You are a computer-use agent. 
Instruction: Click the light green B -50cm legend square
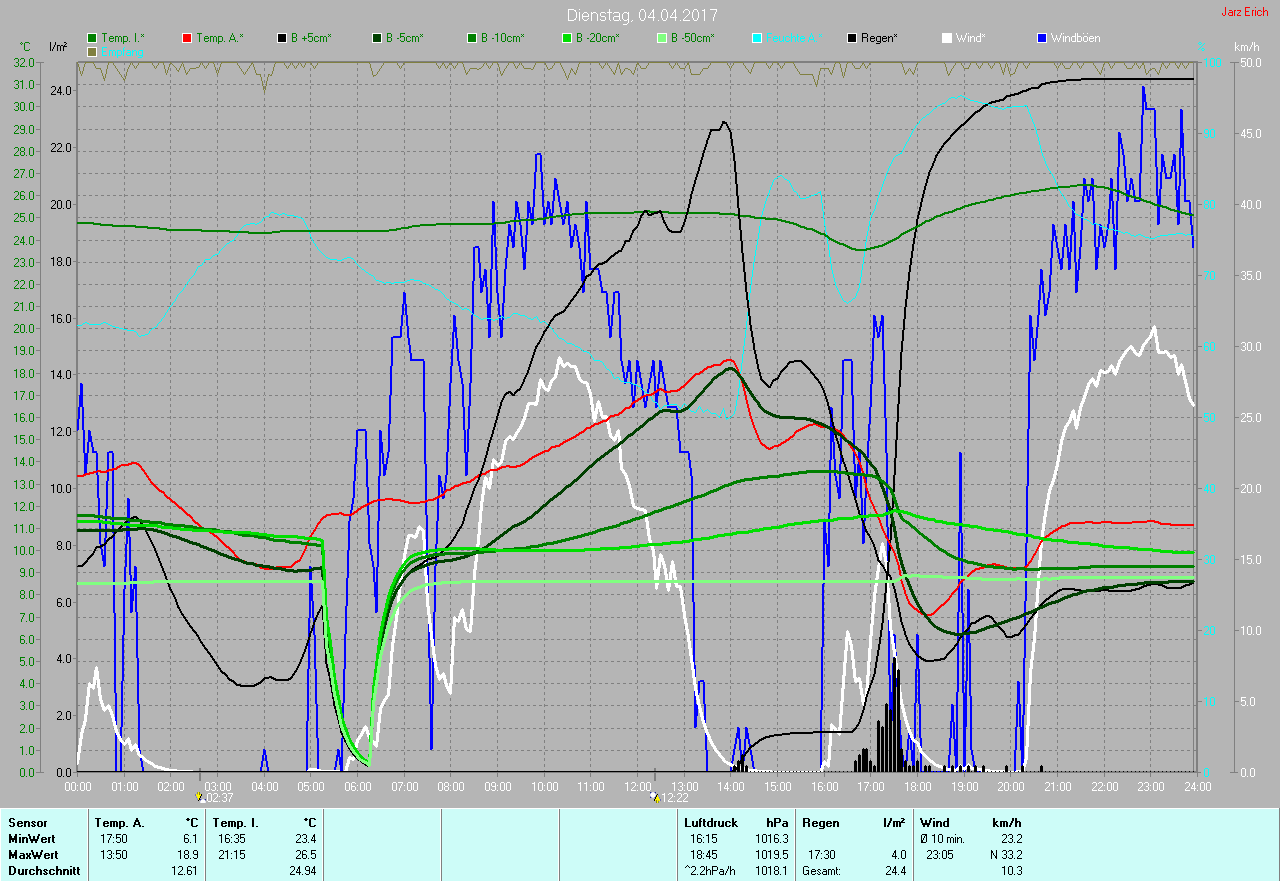click(x=660, y=38)
